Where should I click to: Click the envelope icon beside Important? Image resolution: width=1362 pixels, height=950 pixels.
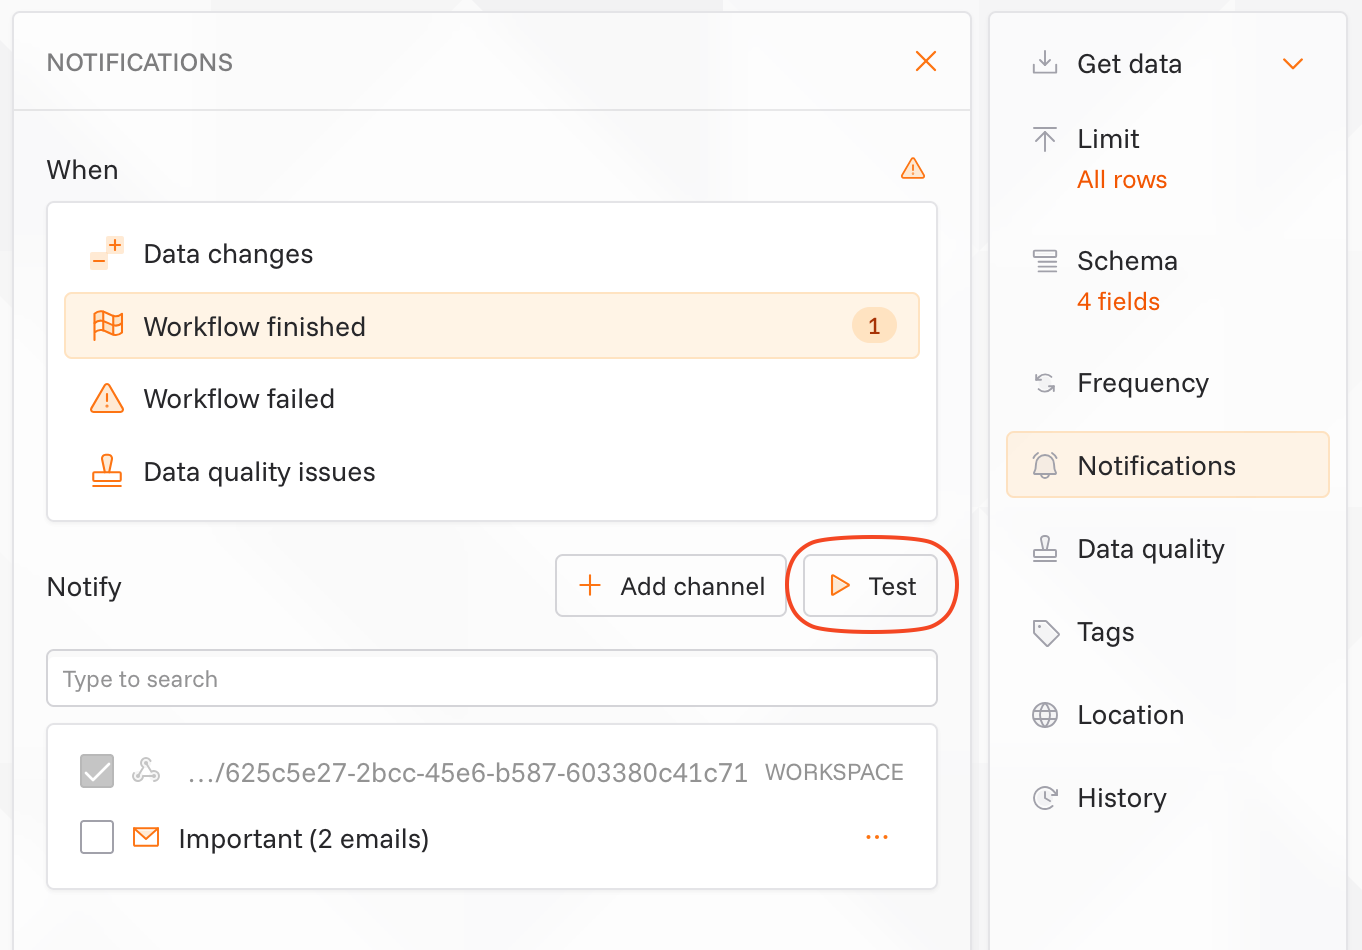click(x=146, y=837)
